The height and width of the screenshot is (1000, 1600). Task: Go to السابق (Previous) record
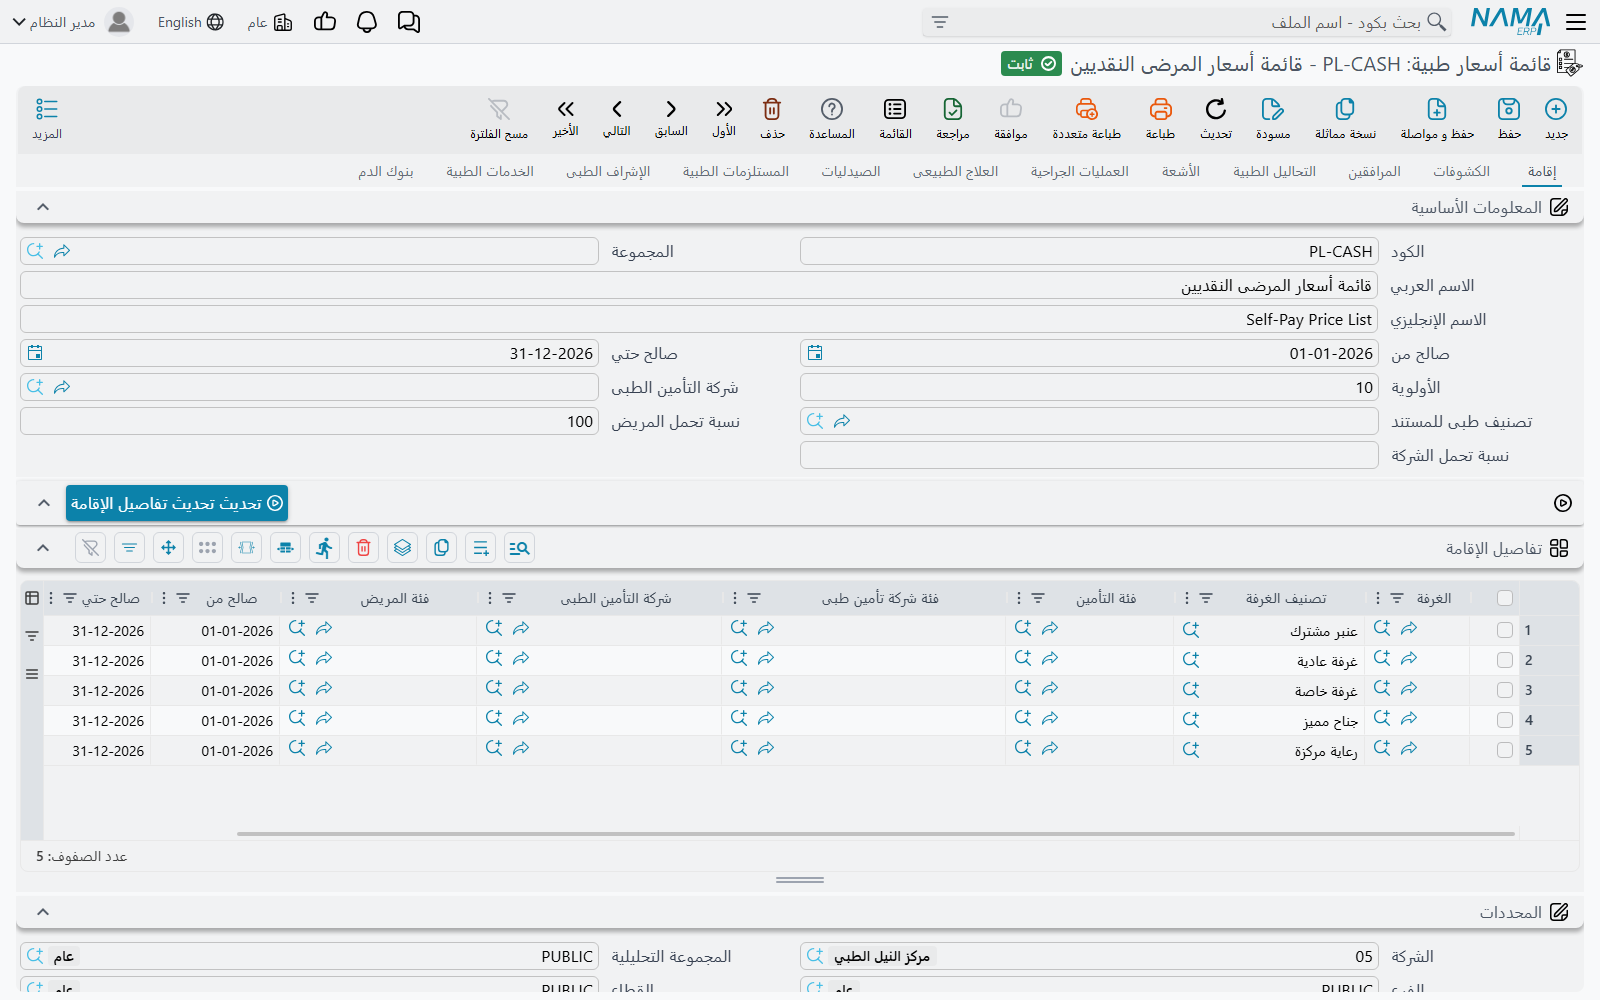tap(671, 109)
